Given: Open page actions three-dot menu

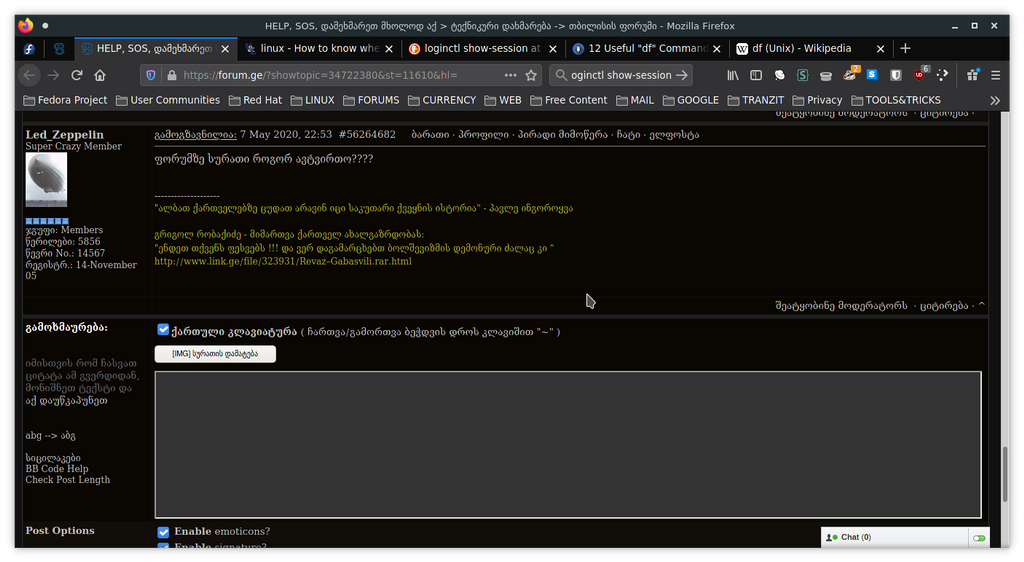Looking at the screenshot, I should click(510, 76).
